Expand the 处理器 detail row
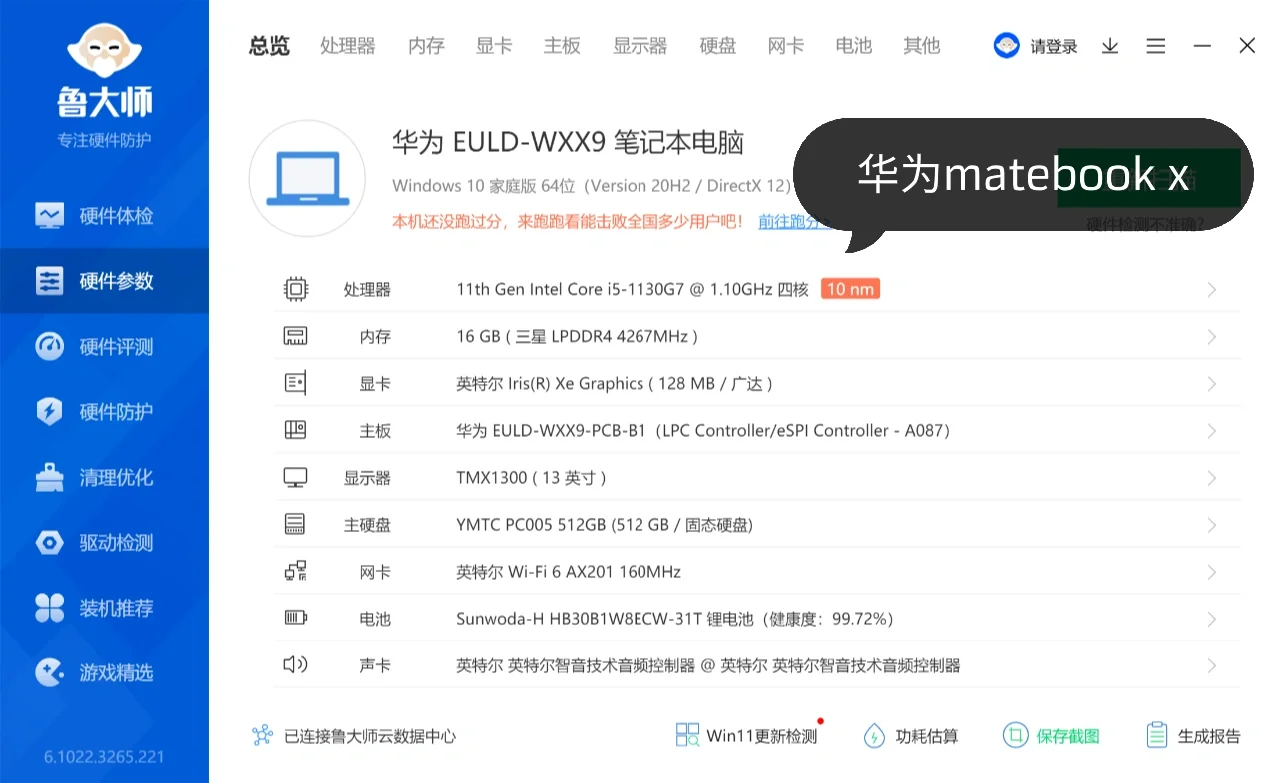Viewport: 1280px width, 783px height. click(1211, 289)
